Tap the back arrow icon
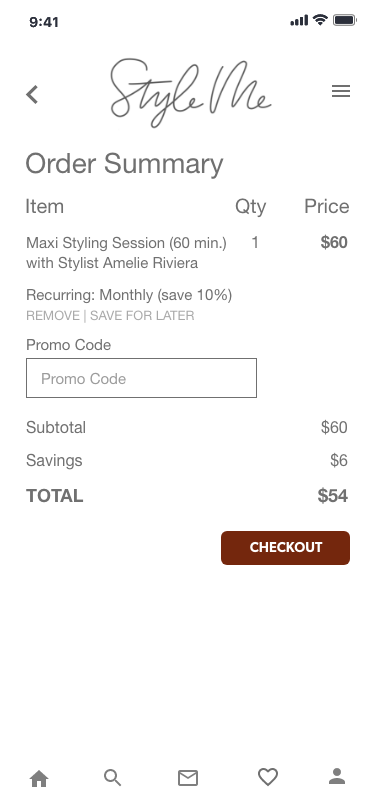 [32, 94]
